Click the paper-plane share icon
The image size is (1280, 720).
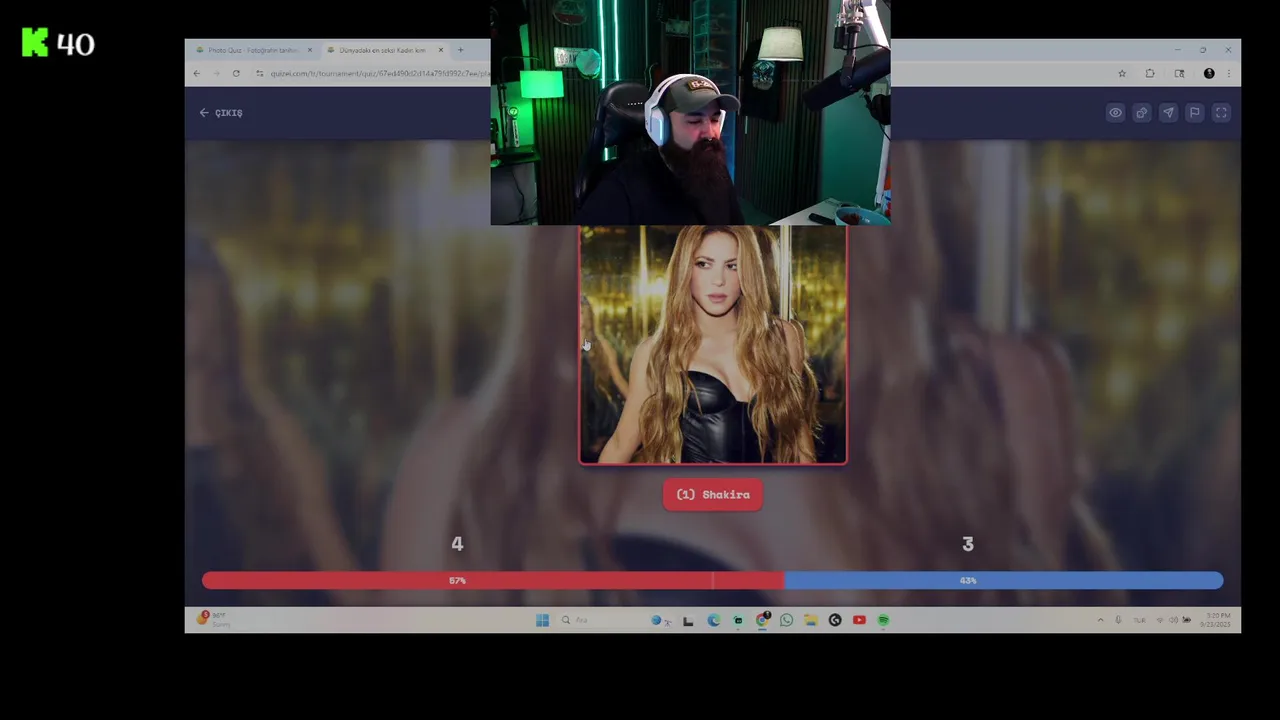click(1168, 113)
